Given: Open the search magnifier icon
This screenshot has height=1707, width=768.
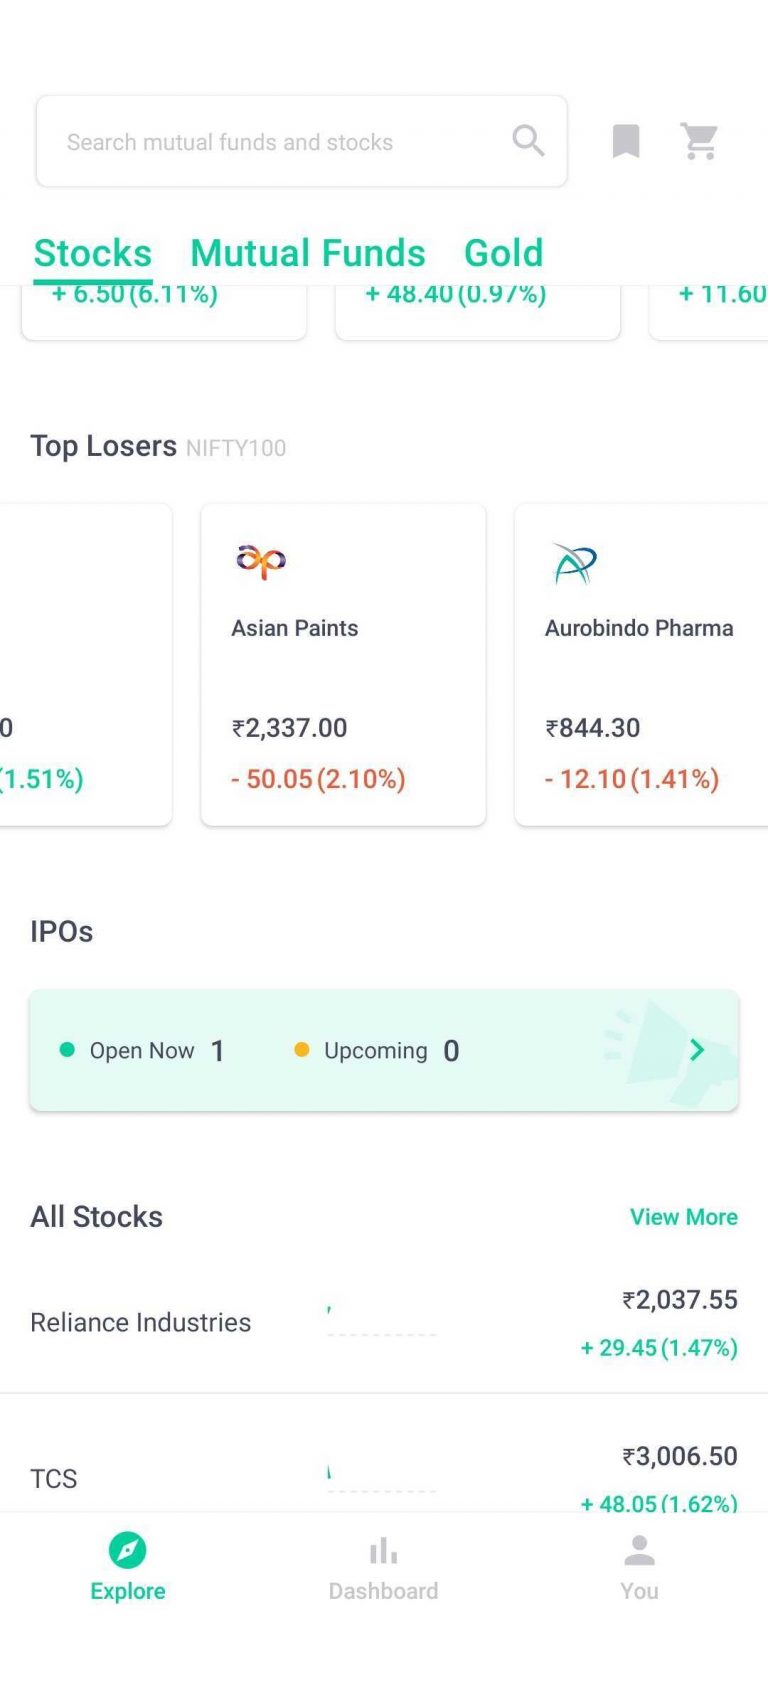Looking at the screenshot, I should tap(528, 140).
